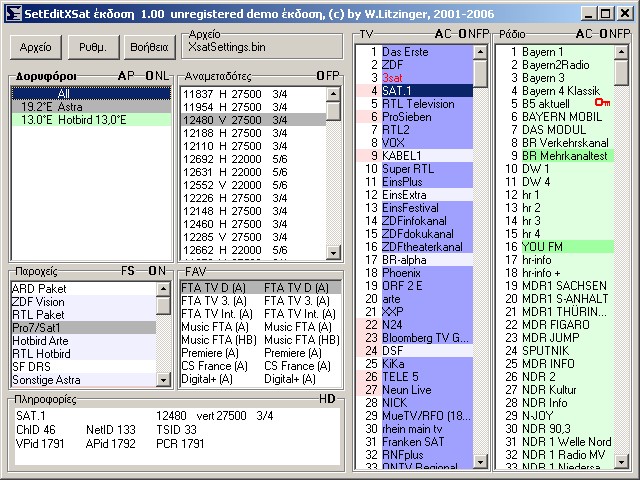Viewport: 640px width, 480px height.
Task: Click the TV channel list scroll-up arrow
Action: click(480, 51)
